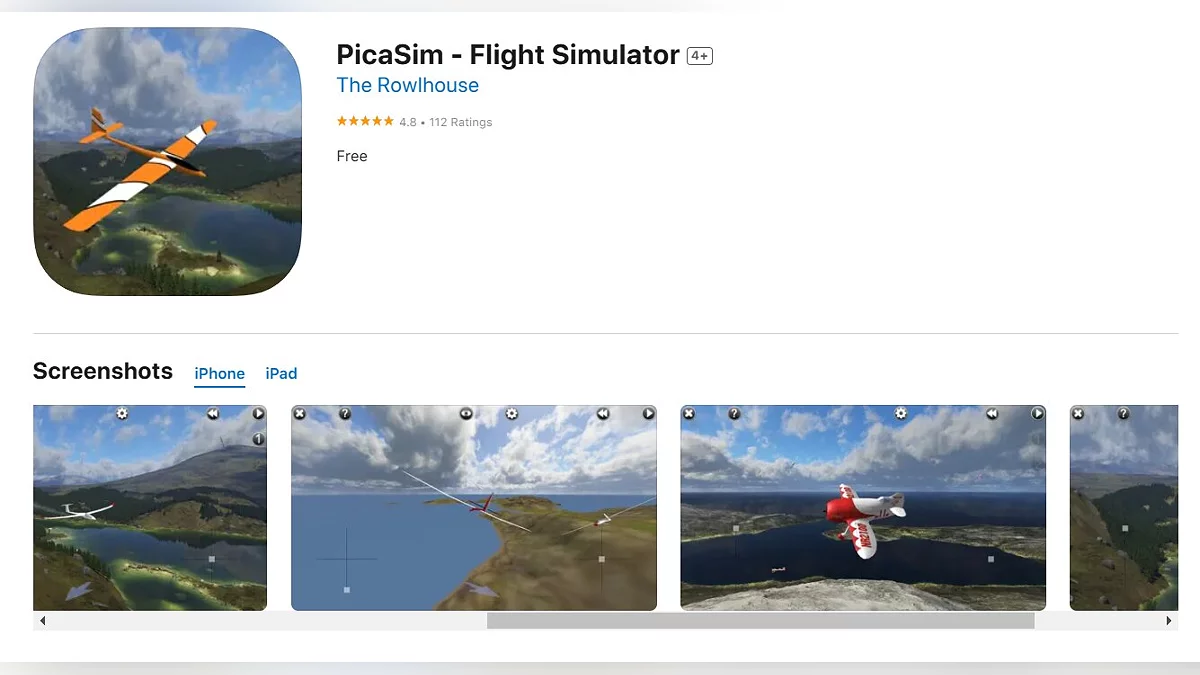Viewport: 1200px width, 675px height.
Task: Click the close X icon in second screenshot
Action: (300, 413)
